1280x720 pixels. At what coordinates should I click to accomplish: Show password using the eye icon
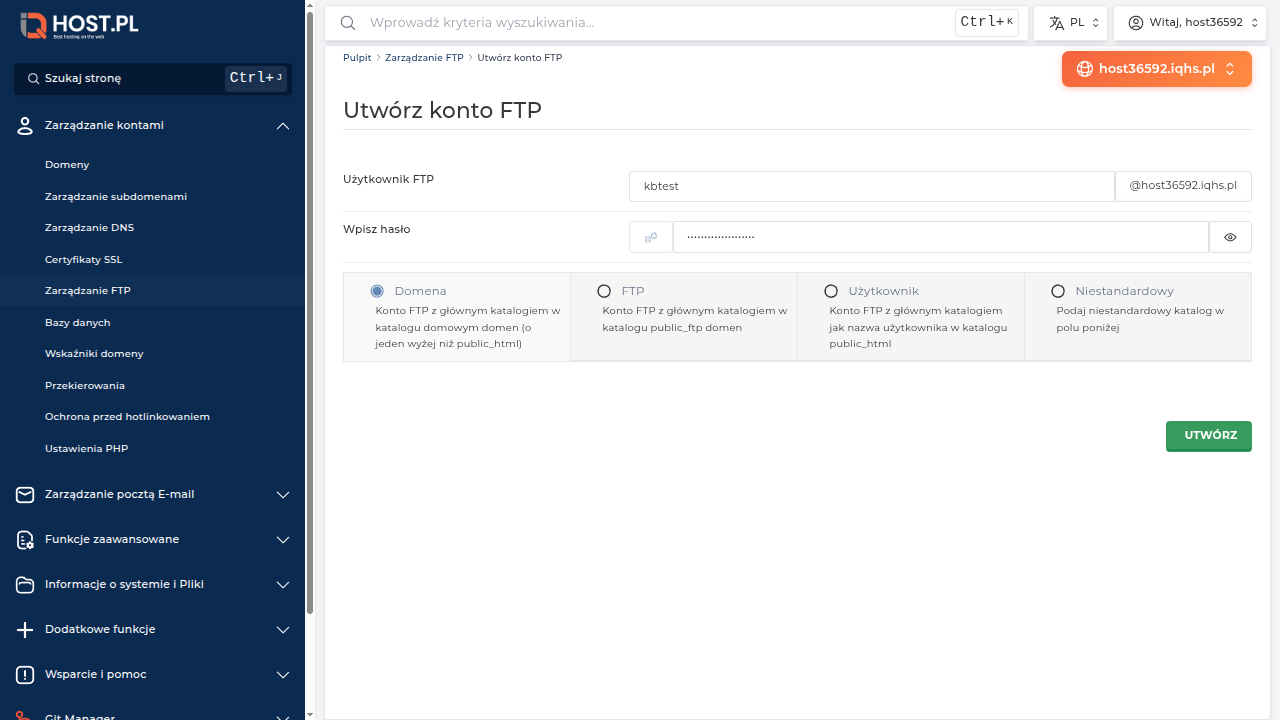click(x=1230, y=237)
